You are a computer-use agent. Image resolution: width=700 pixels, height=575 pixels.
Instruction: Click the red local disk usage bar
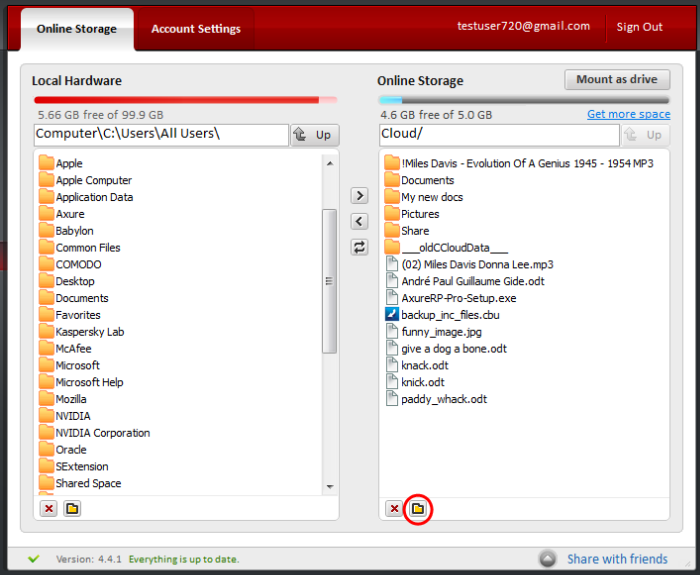pyautogui.click(x=185, y=100)
